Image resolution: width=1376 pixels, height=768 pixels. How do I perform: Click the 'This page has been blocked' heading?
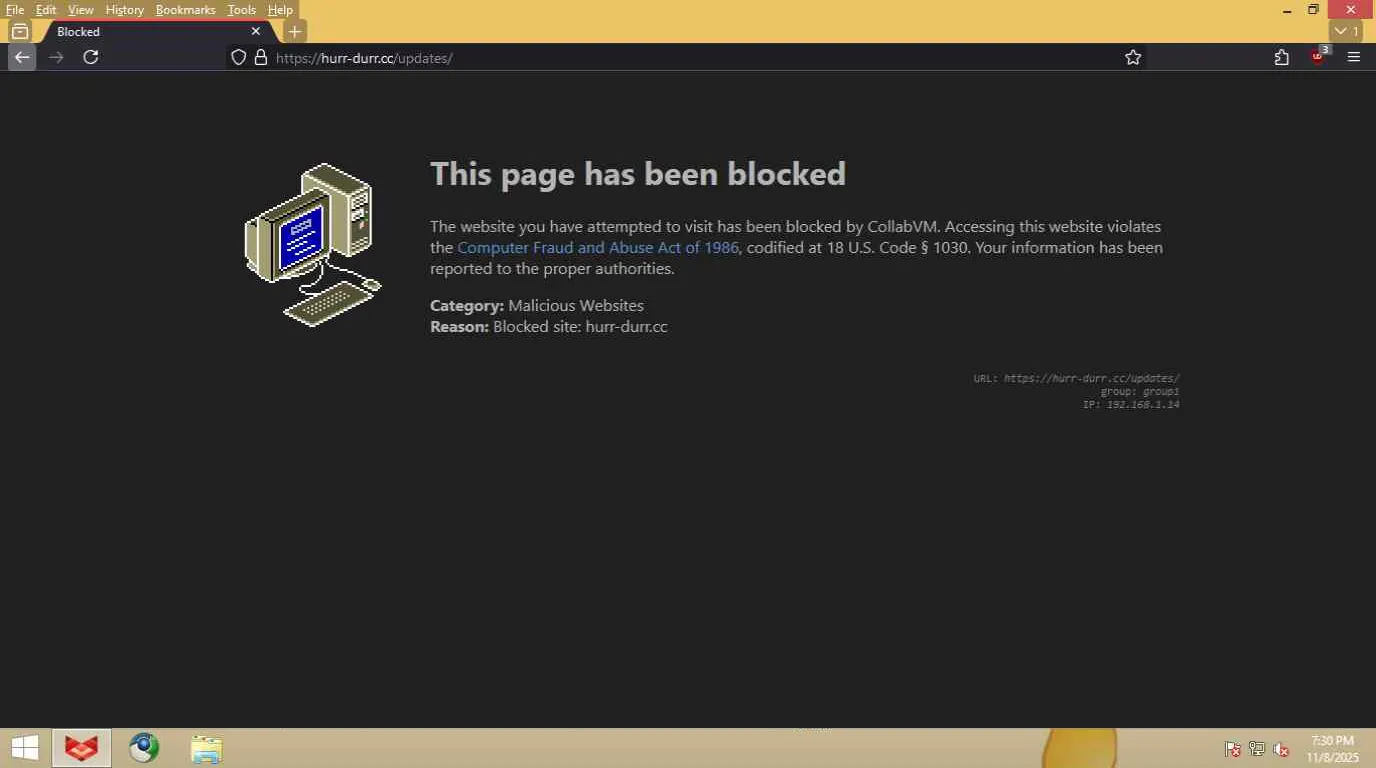tap(638, 174)
